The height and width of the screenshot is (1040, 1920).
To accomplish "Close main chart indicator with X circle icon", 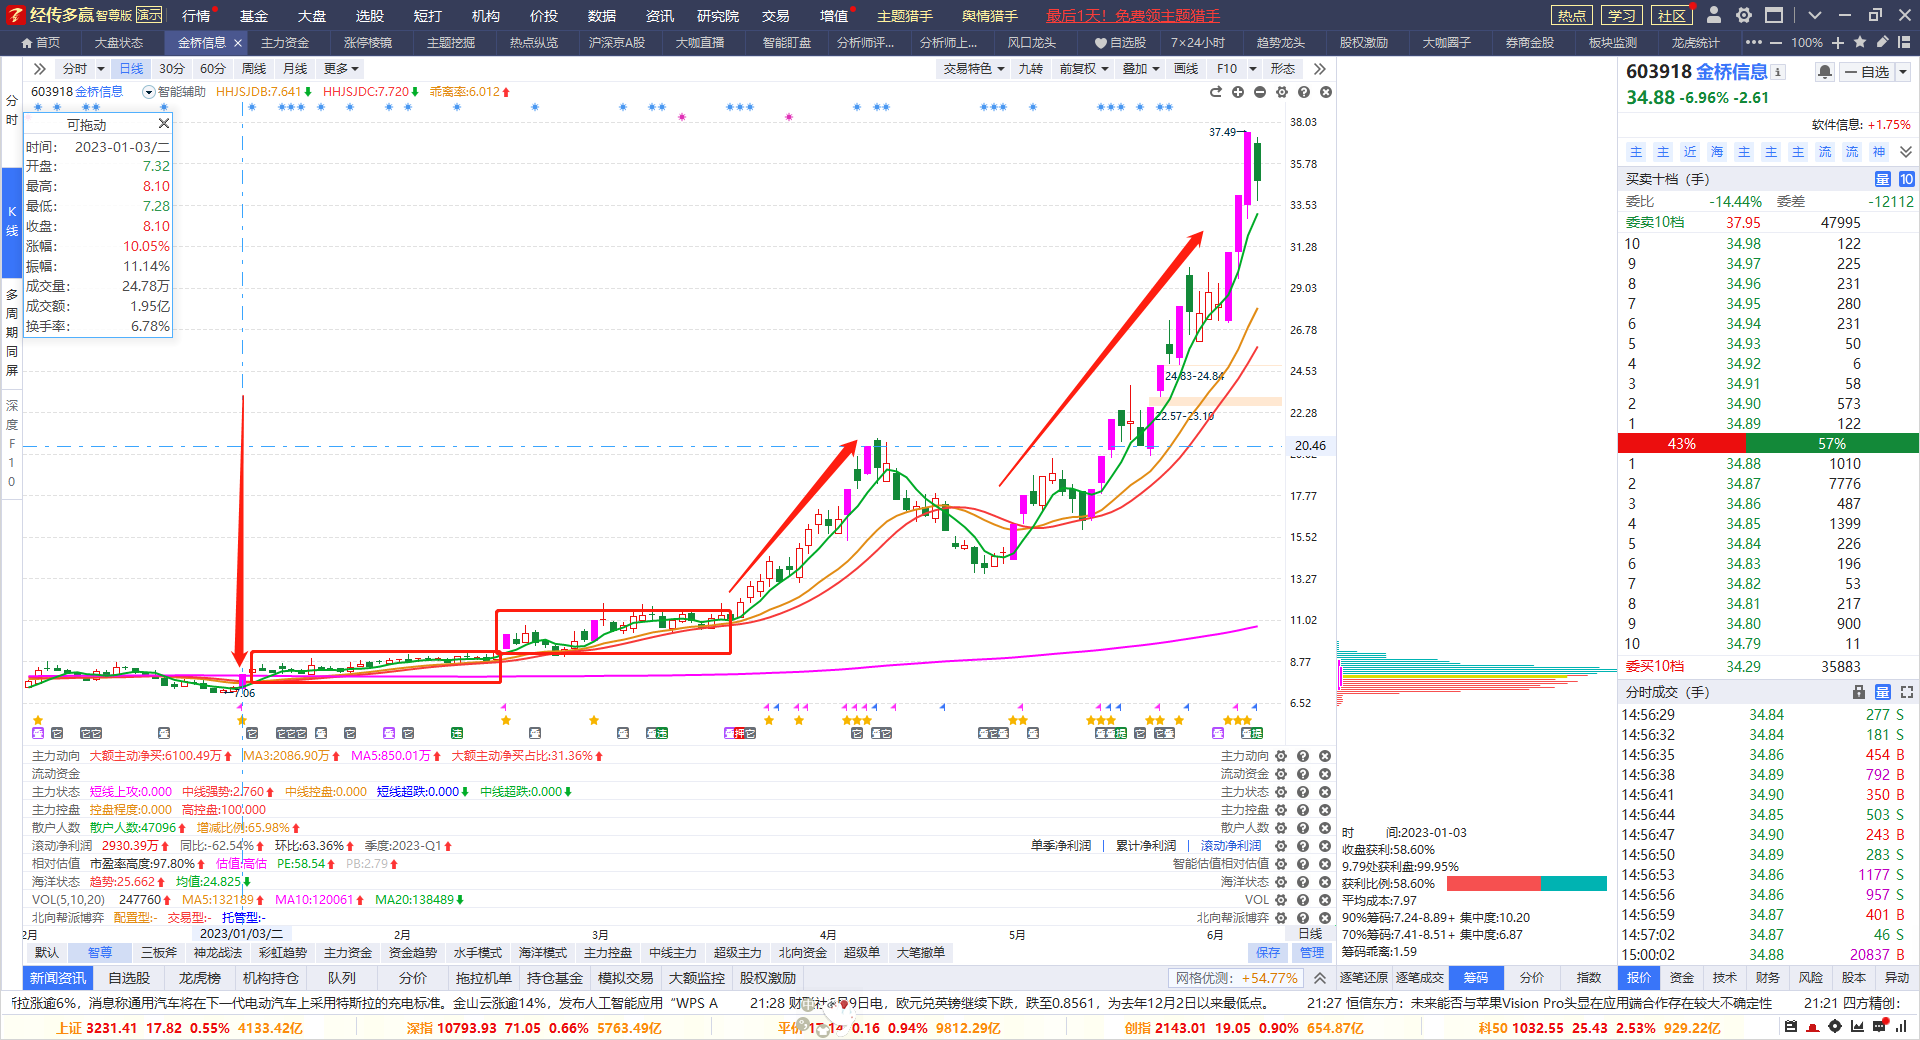I will coord(1326,92).
